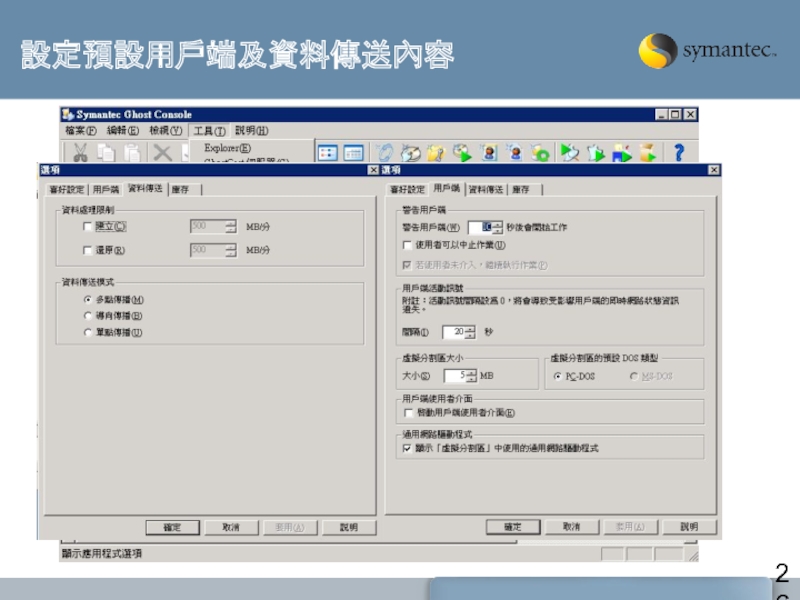
Task: Click active 資料傳送 tab in the data-transfer dialog
Action: tap(145, 189)
